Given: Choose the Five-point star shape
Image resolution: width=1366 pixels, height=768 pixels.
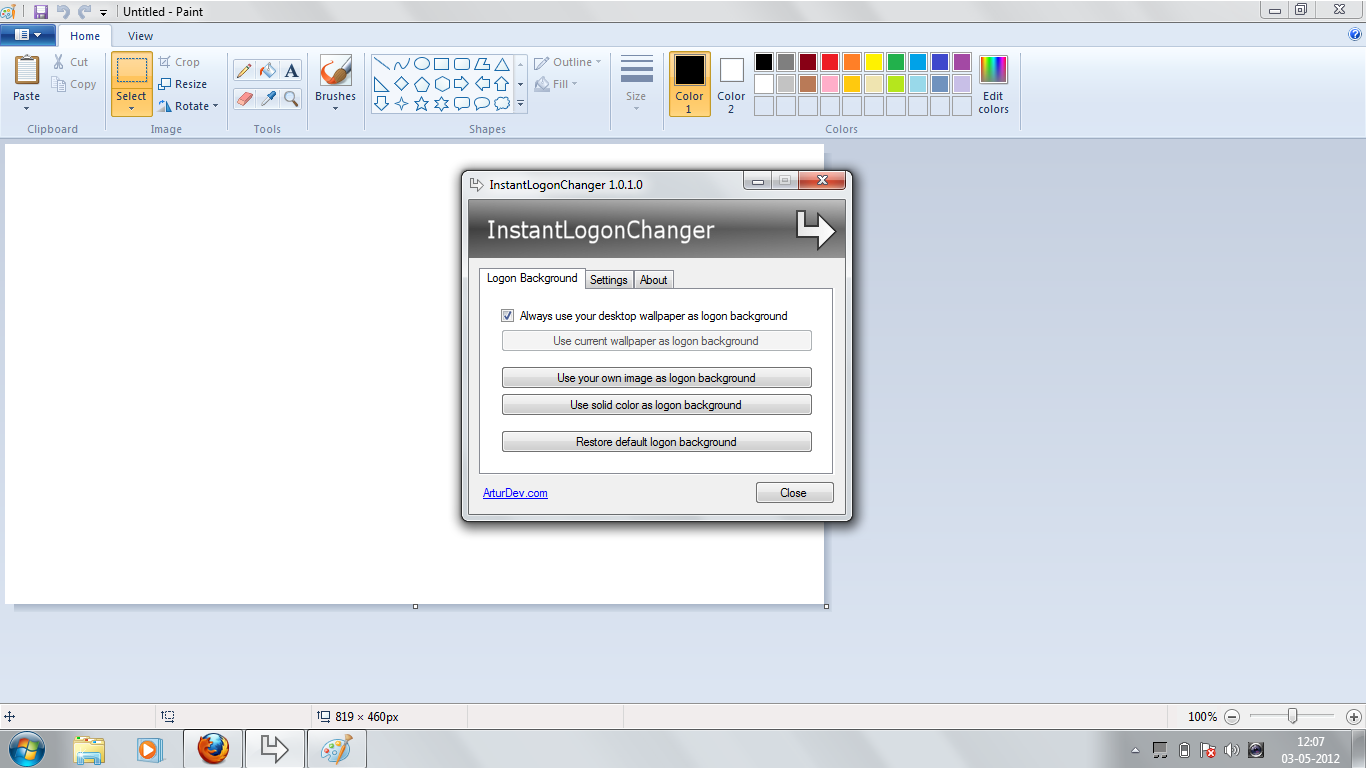Looking at the screenshot, I should coord(421,103).
